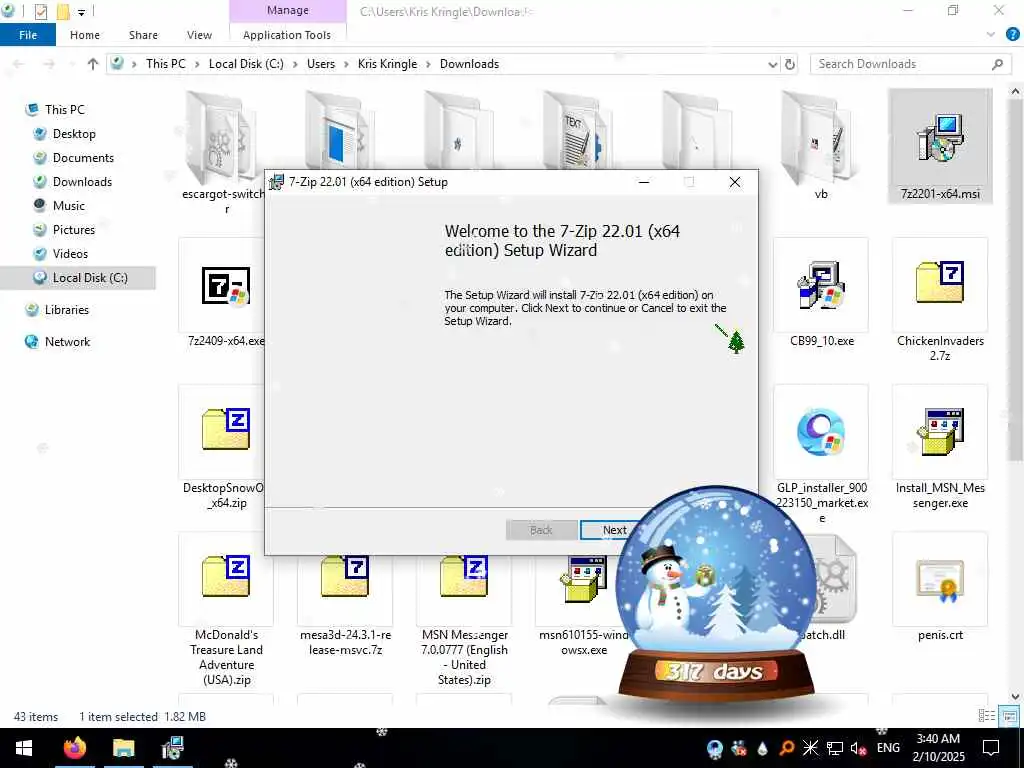Click the white snowflake tray icon

click(810, 748)
